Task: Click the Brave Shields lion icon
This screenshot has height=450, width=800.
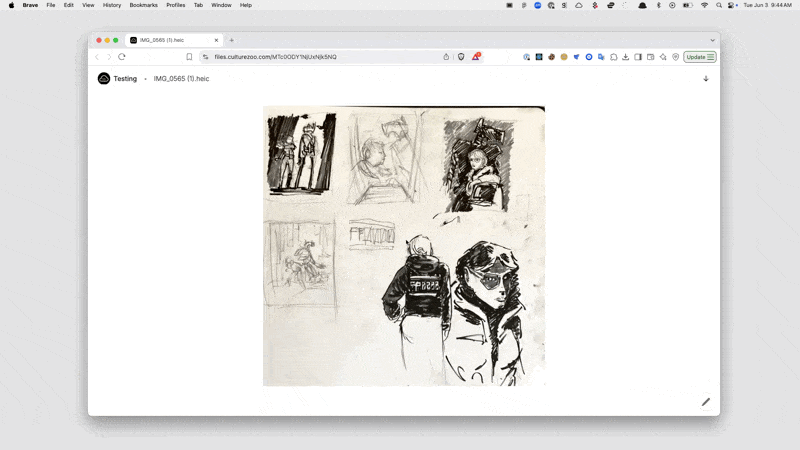Action: tap(461, 57)
